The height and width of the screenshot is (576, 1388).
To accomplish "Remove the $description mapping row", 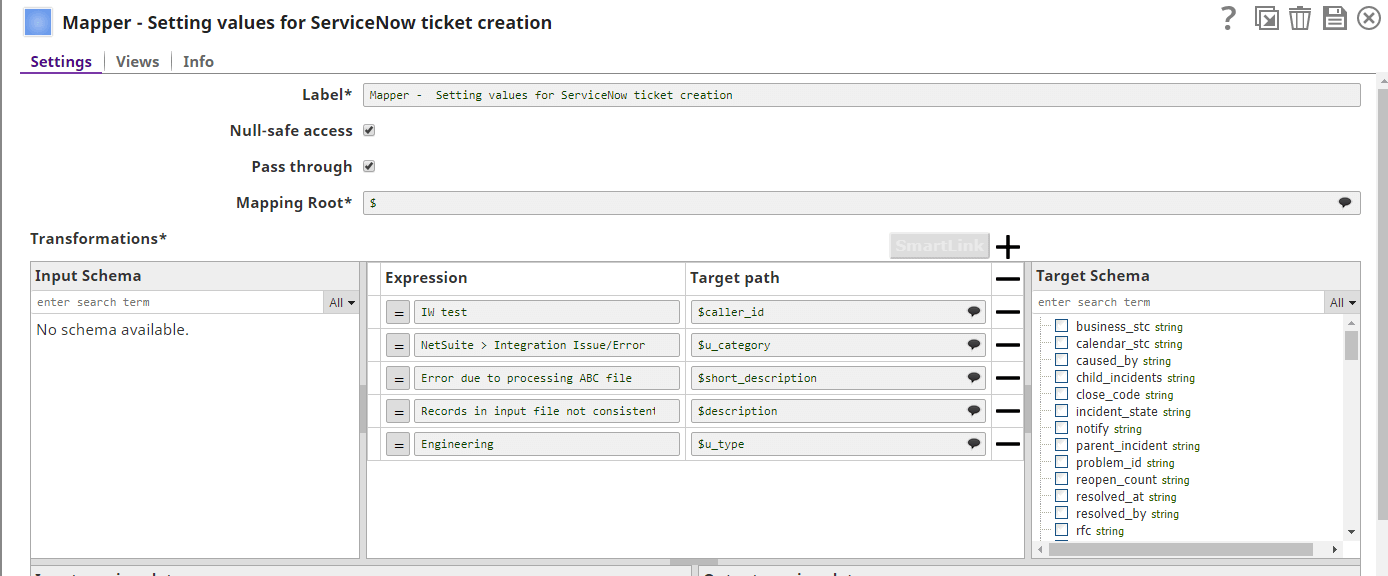I will point(1008,411).
